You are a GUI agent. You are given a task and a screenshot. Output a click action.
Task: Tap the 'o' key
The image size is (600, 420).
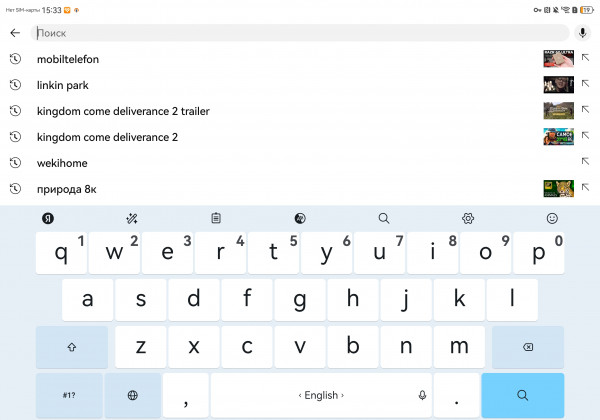486,252
